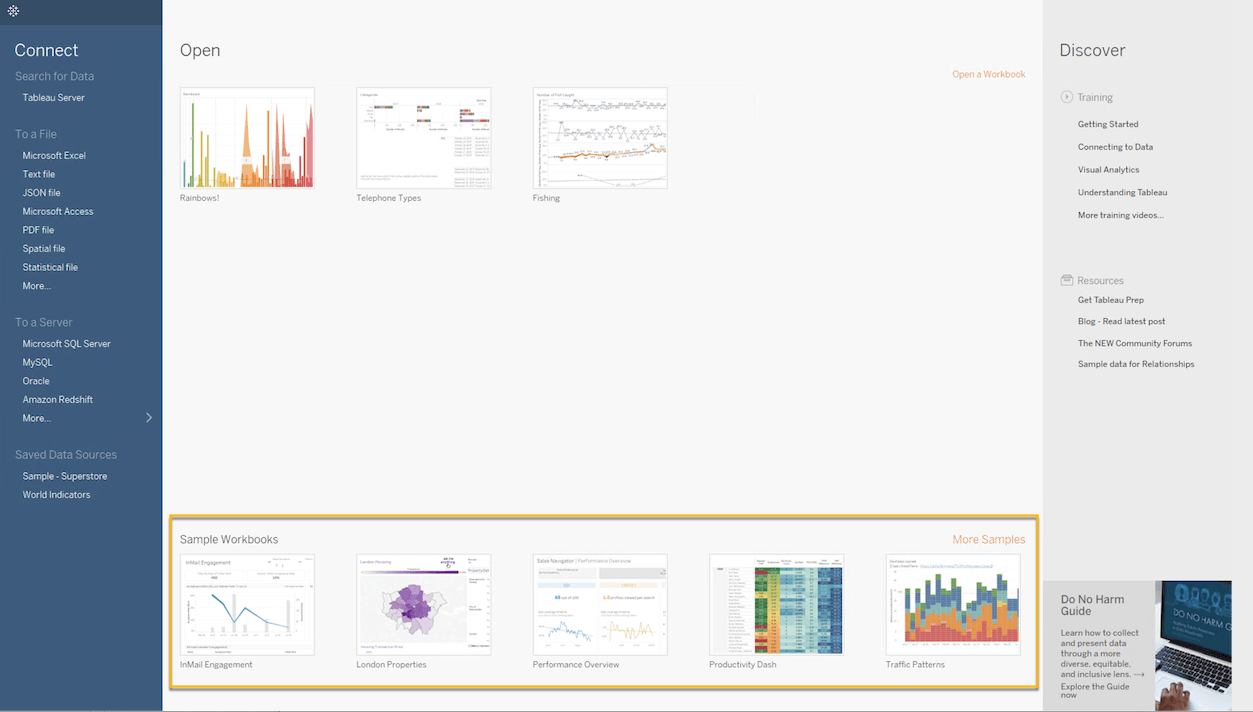Click the Do No Harm Guide image
The width and height of the screenshot is (1253, 712).
[1194, 646]
